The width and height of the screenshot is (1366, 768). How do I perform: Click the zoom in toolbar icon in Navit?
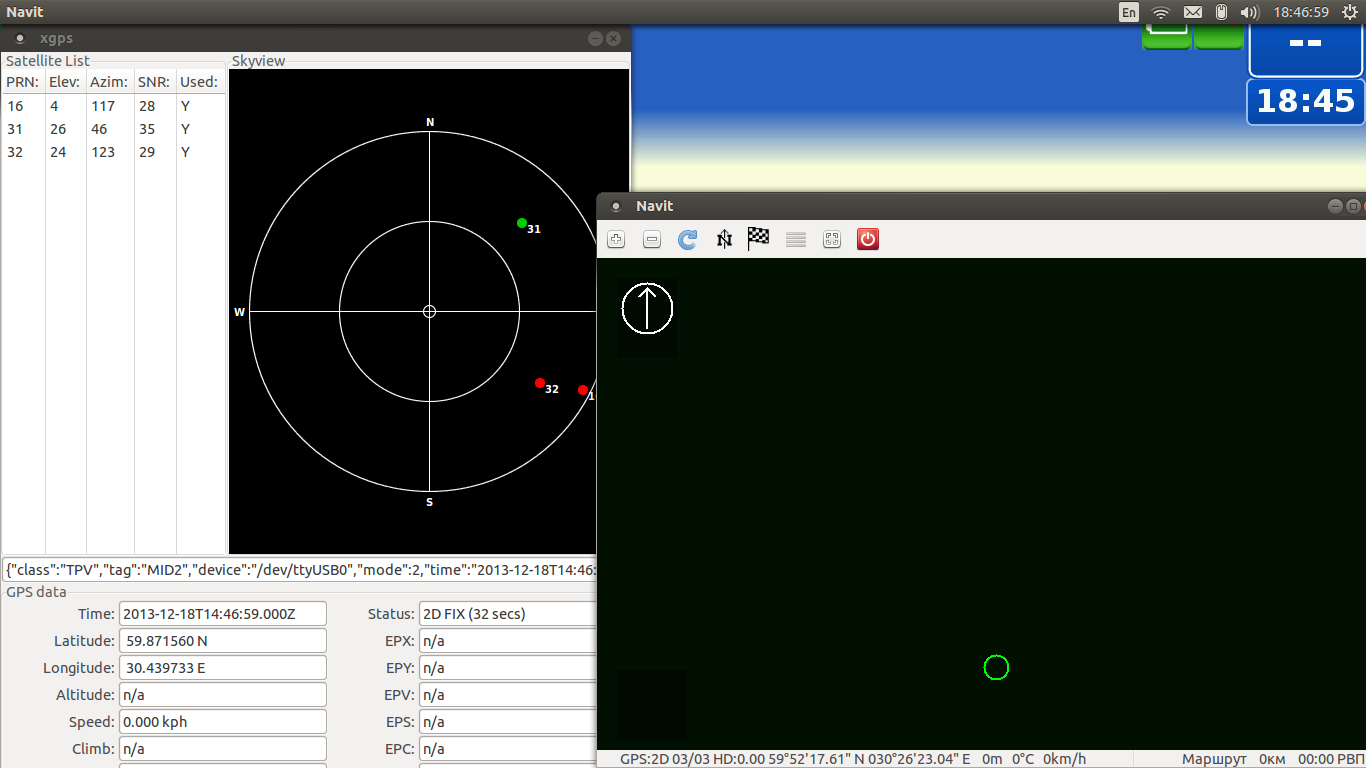point(616,240)
